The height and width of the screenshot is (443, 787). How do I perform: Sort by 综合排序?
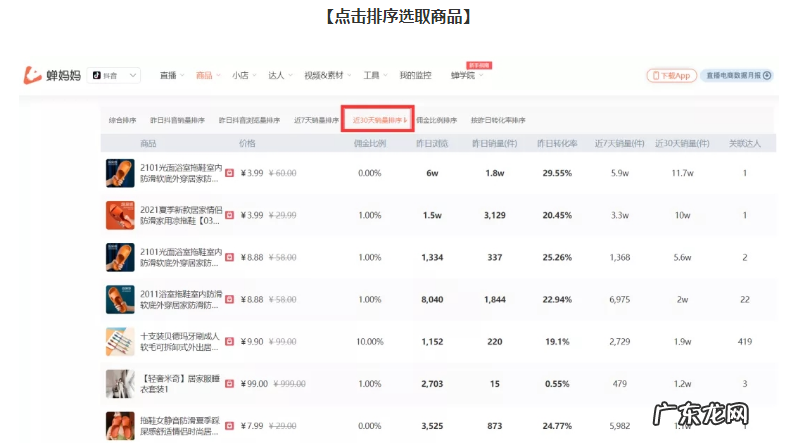[x=122, y=120]
